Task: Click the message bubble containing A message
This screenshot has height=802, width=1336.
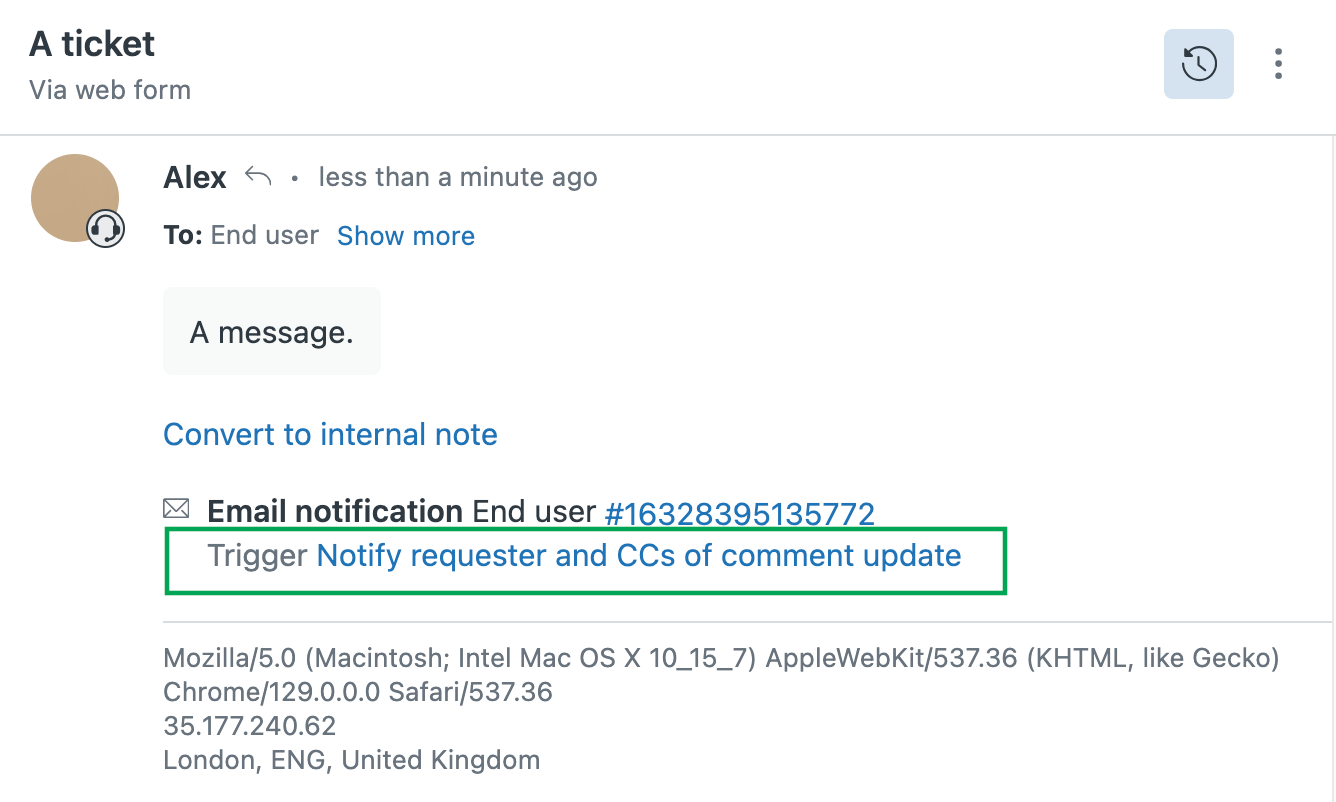Action: click(271, 331)
